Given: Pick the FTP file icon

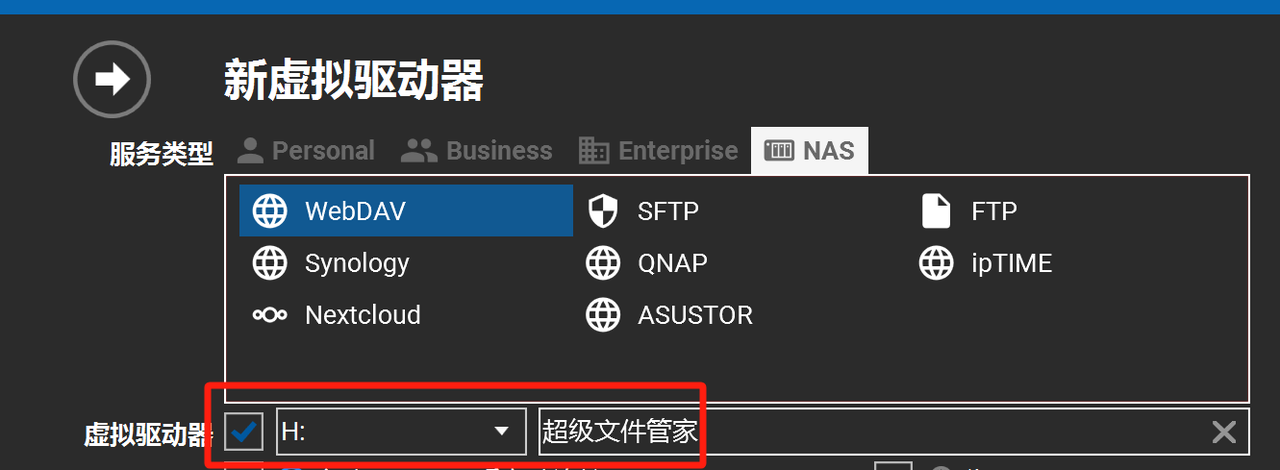Looking at the screenshot, I should [x=936, y=211].
